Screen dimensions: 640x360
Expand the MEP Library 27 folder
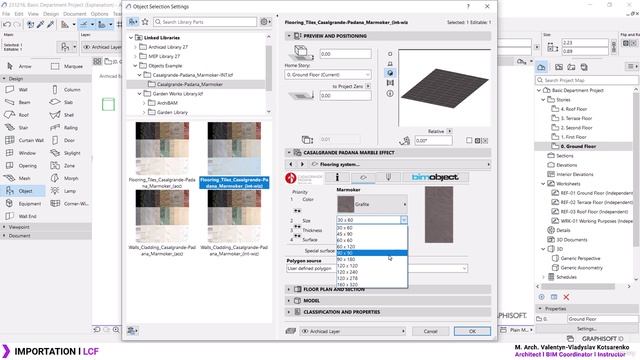click(136, 56)
